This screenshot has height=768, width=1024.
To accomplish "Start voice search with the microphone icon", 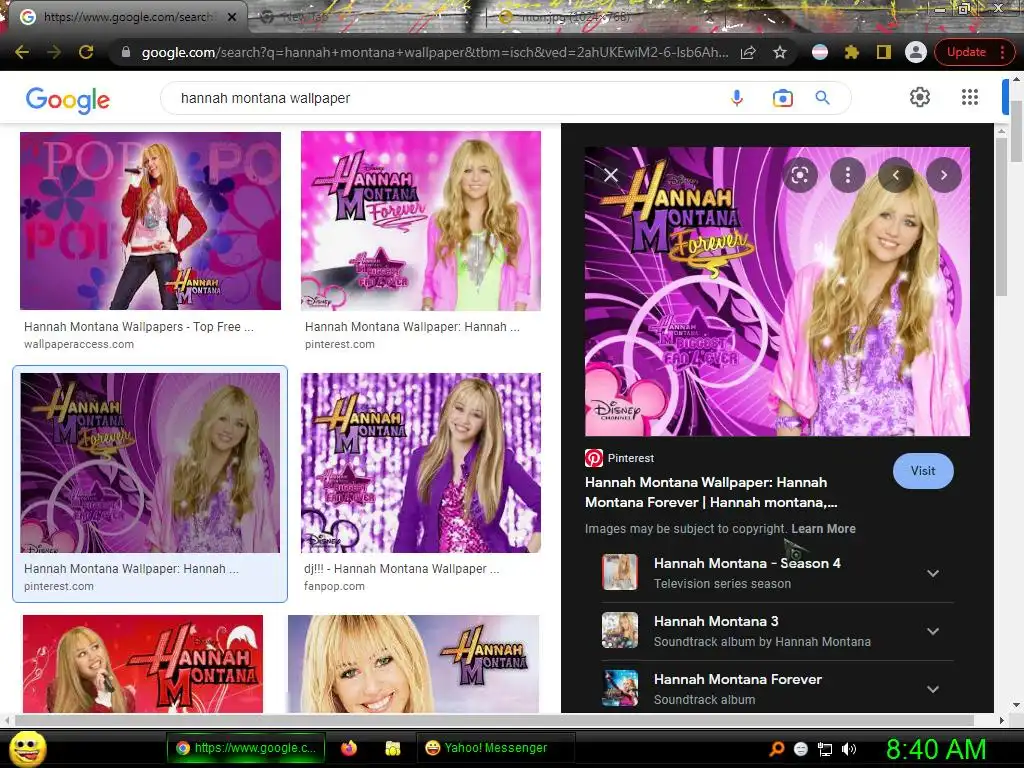I will (x=737, y=98).
